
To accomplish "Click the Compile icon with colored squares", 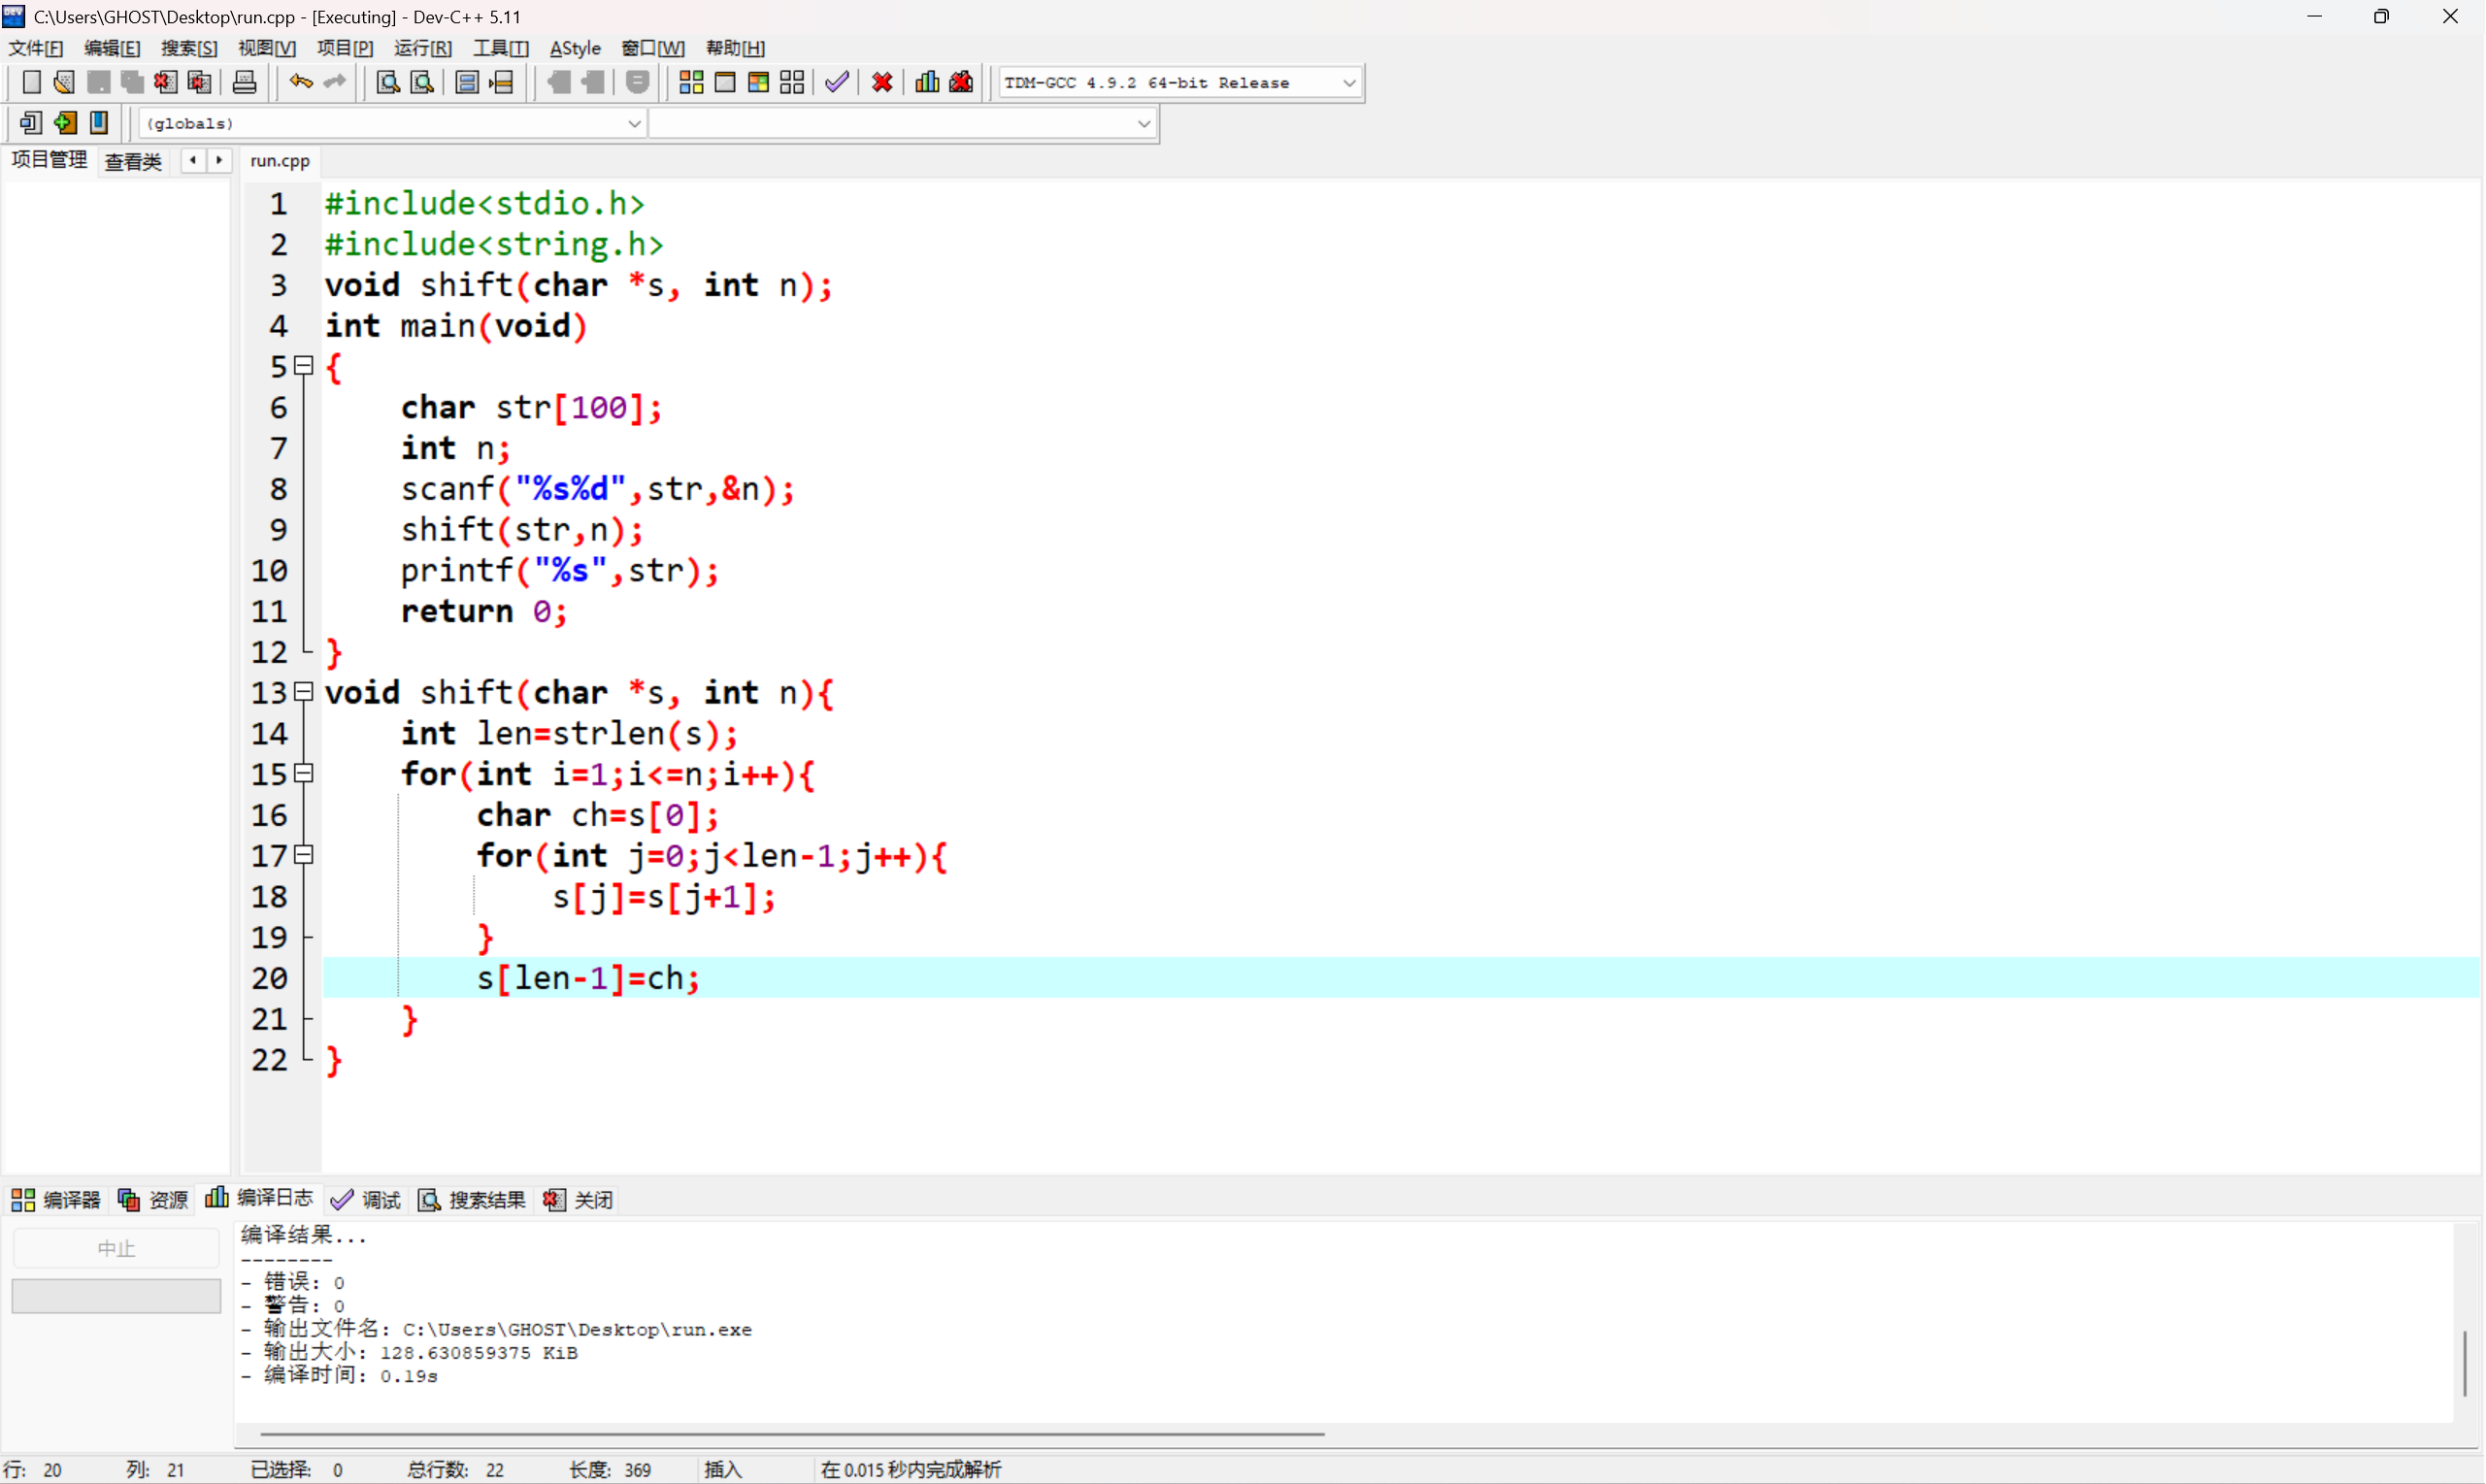I will [x=691, y=83].
